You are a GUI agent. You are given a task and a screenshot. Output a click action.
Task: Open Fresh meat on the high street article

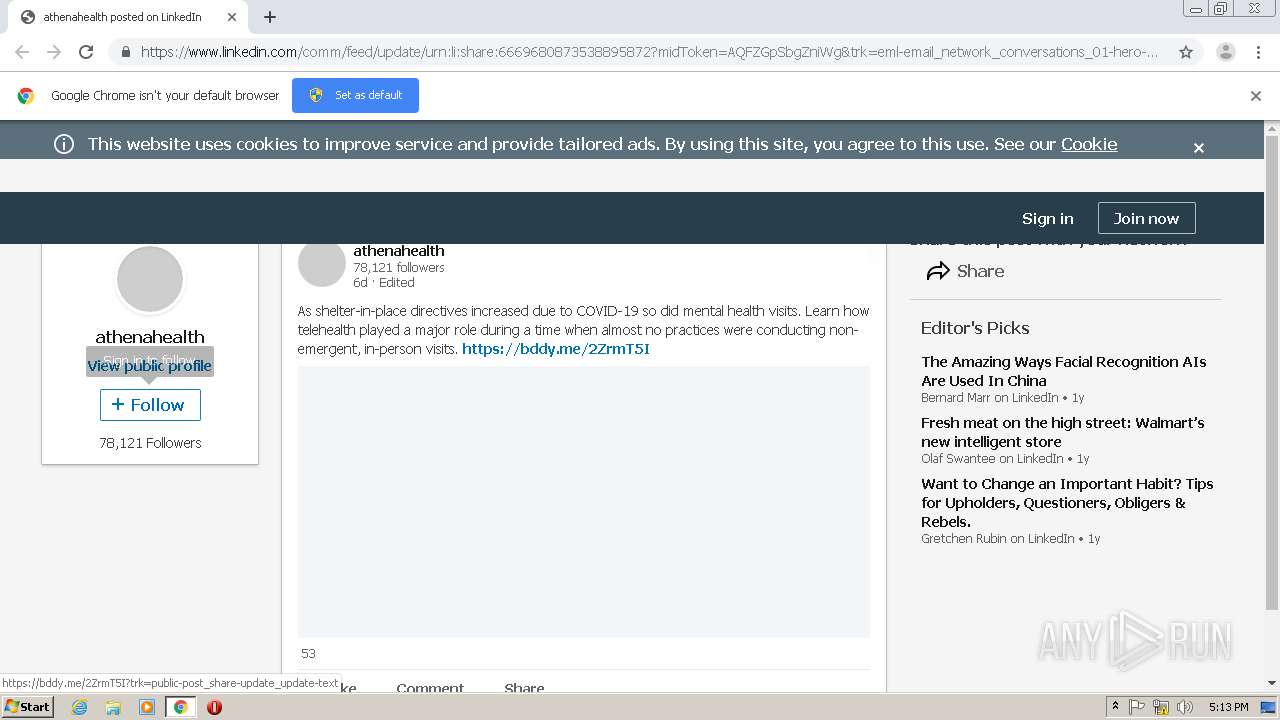(1062, 432)
